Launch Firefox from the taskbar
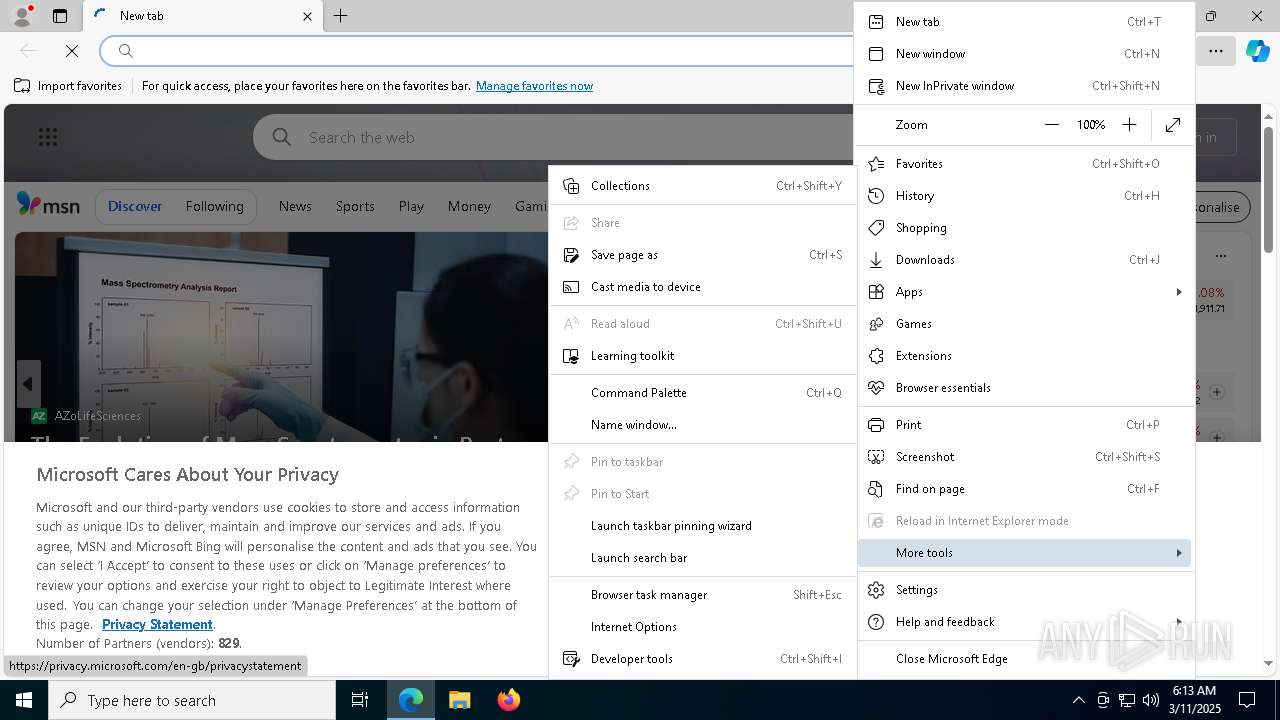This screenshot has width=1280, height=720. tap(508, 700)
